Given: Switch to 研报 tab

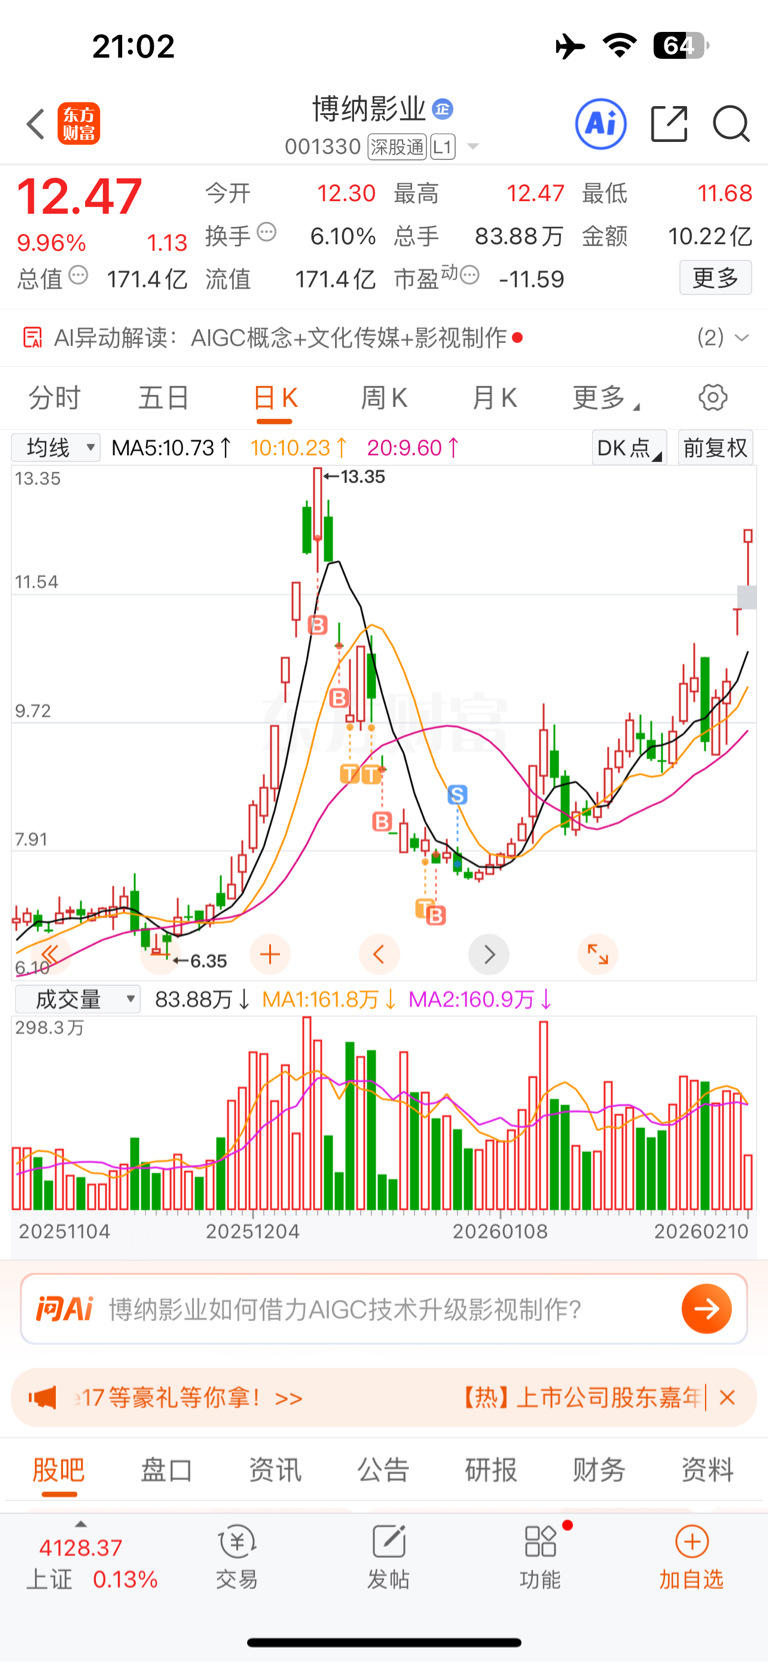Looking at the screenshot, I should pyautogui.click(x=491, y=1470).
